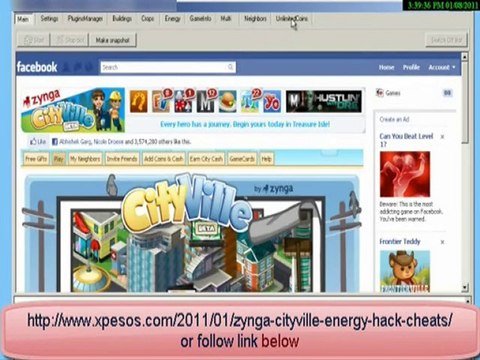
Task: Open the Crops tab
Action: 148,19
